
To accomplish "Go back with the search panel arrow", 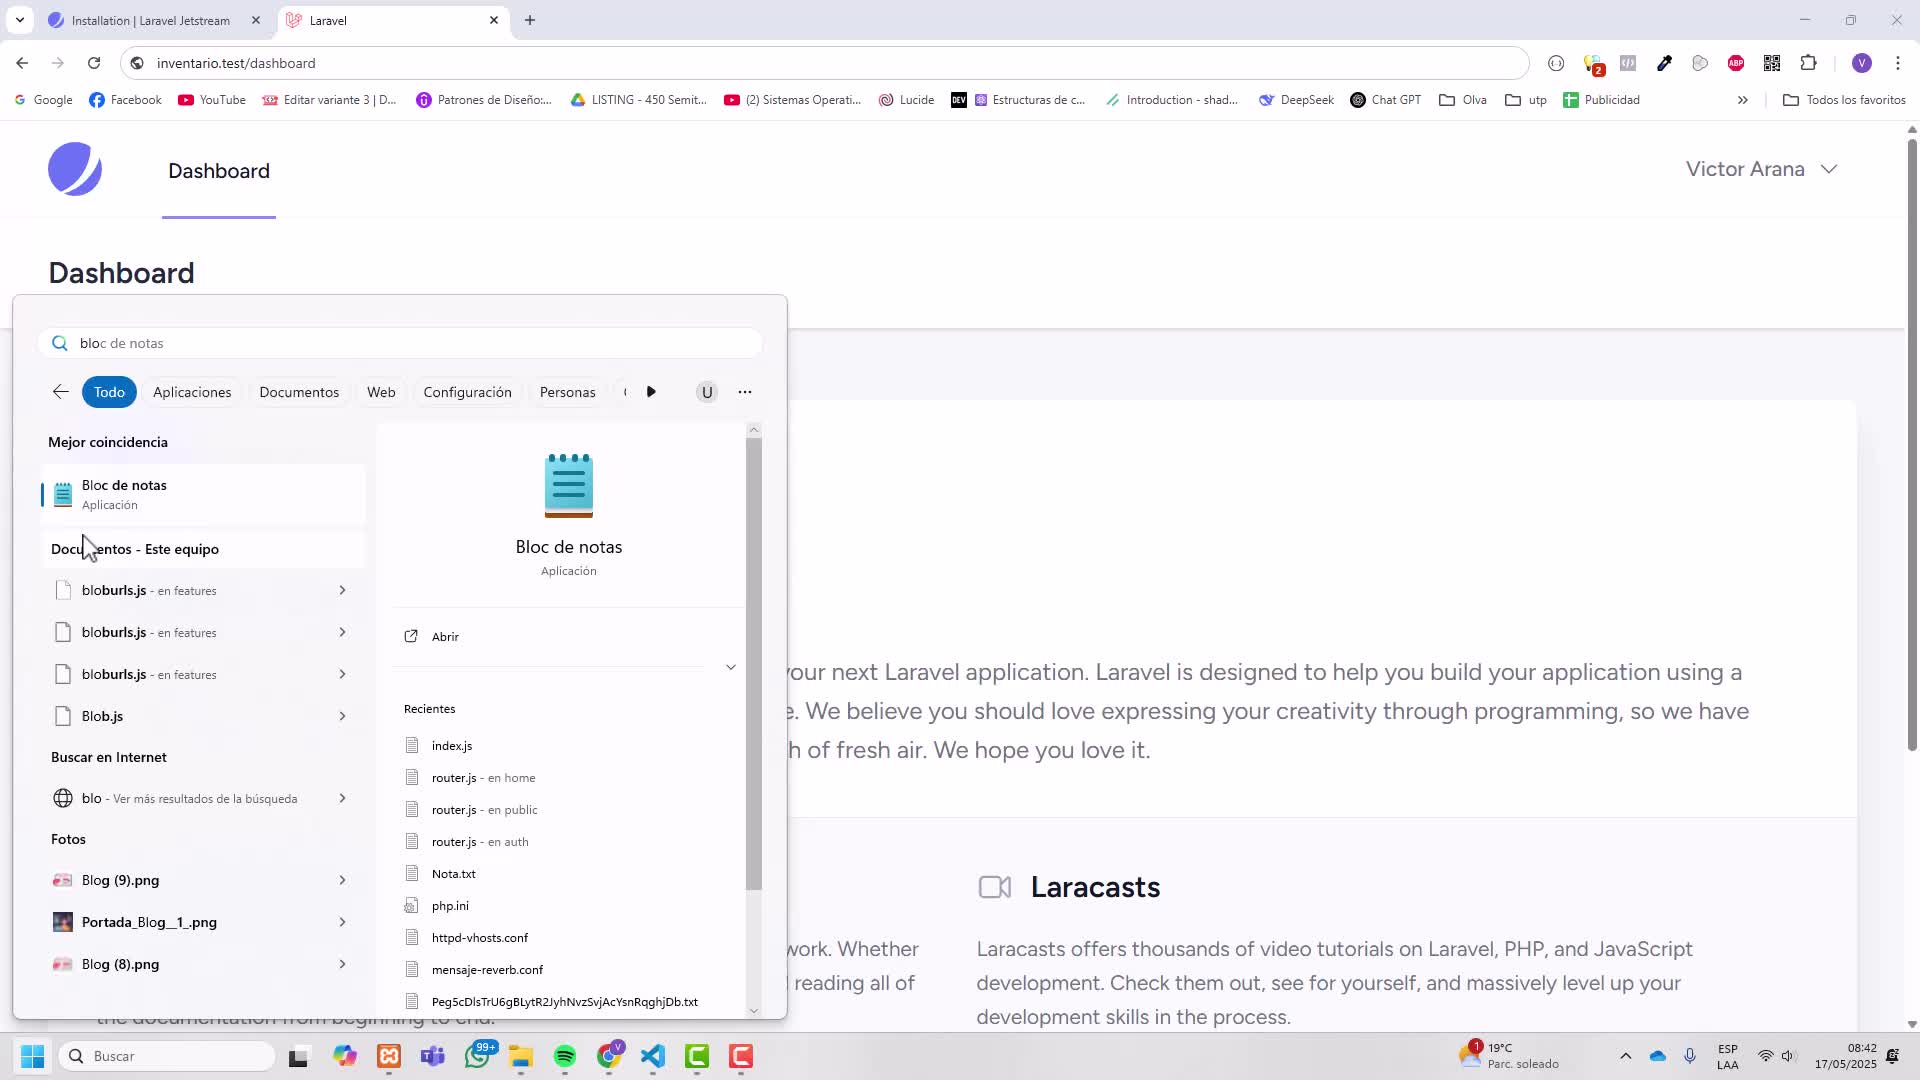I will coord(61,392).
